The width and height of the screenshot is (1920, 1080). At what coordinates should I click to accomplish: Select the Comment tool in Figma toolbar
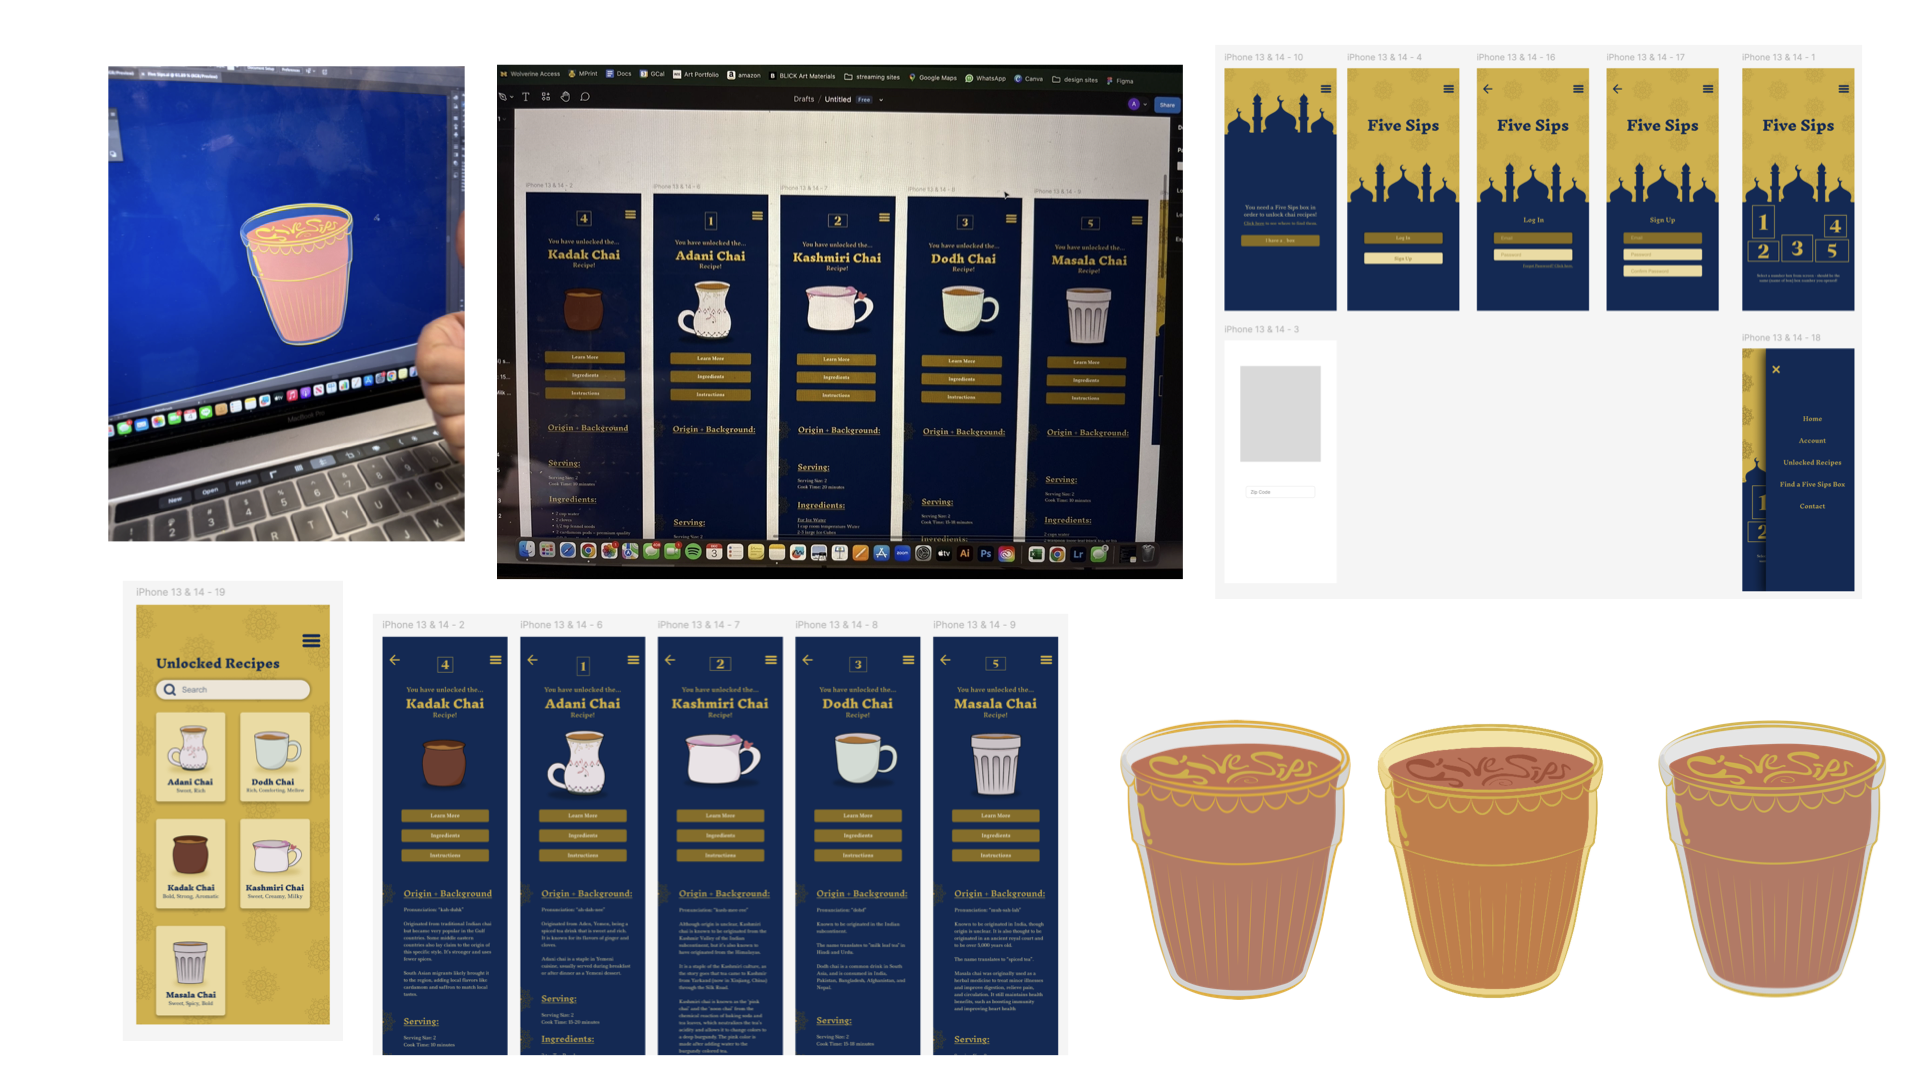pos(585,97)
